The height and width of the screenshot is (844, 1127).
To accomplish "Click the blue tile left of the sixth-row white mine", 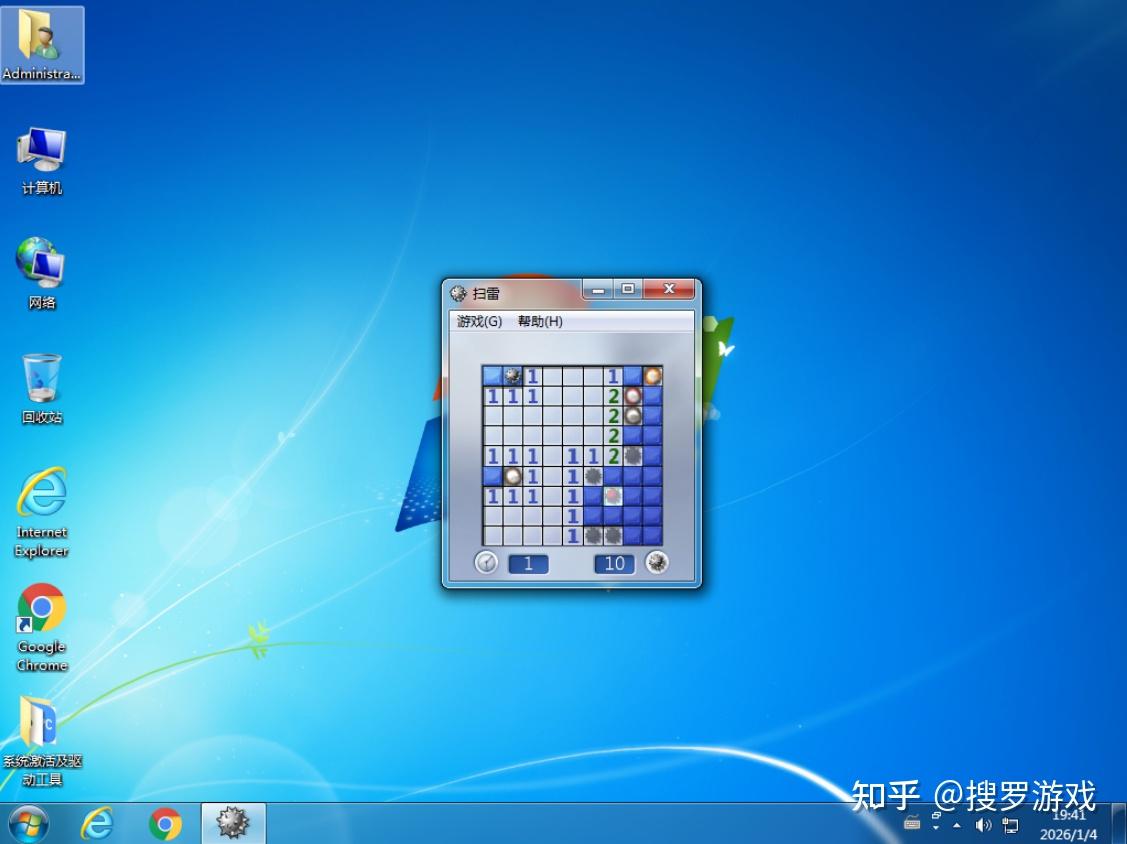I will pos(492,475).
